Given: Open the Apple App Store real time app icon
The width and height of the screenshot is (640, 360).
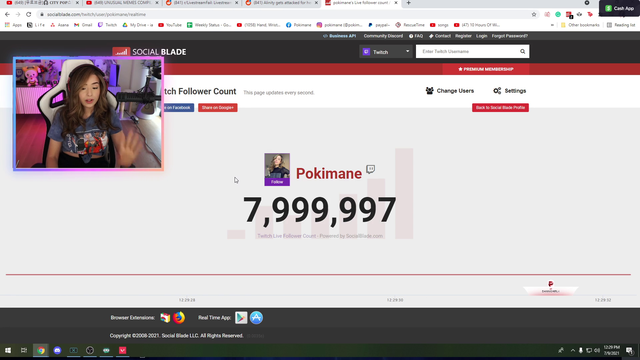Looking at the screenshot, I should [x=256, y=318].
